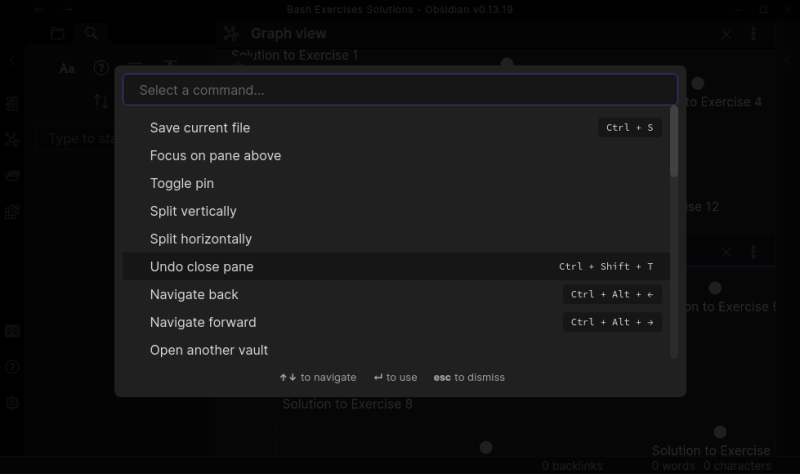The image size is (800, 474).
Task: Click the search sort order icon
Action: [101, 101]
